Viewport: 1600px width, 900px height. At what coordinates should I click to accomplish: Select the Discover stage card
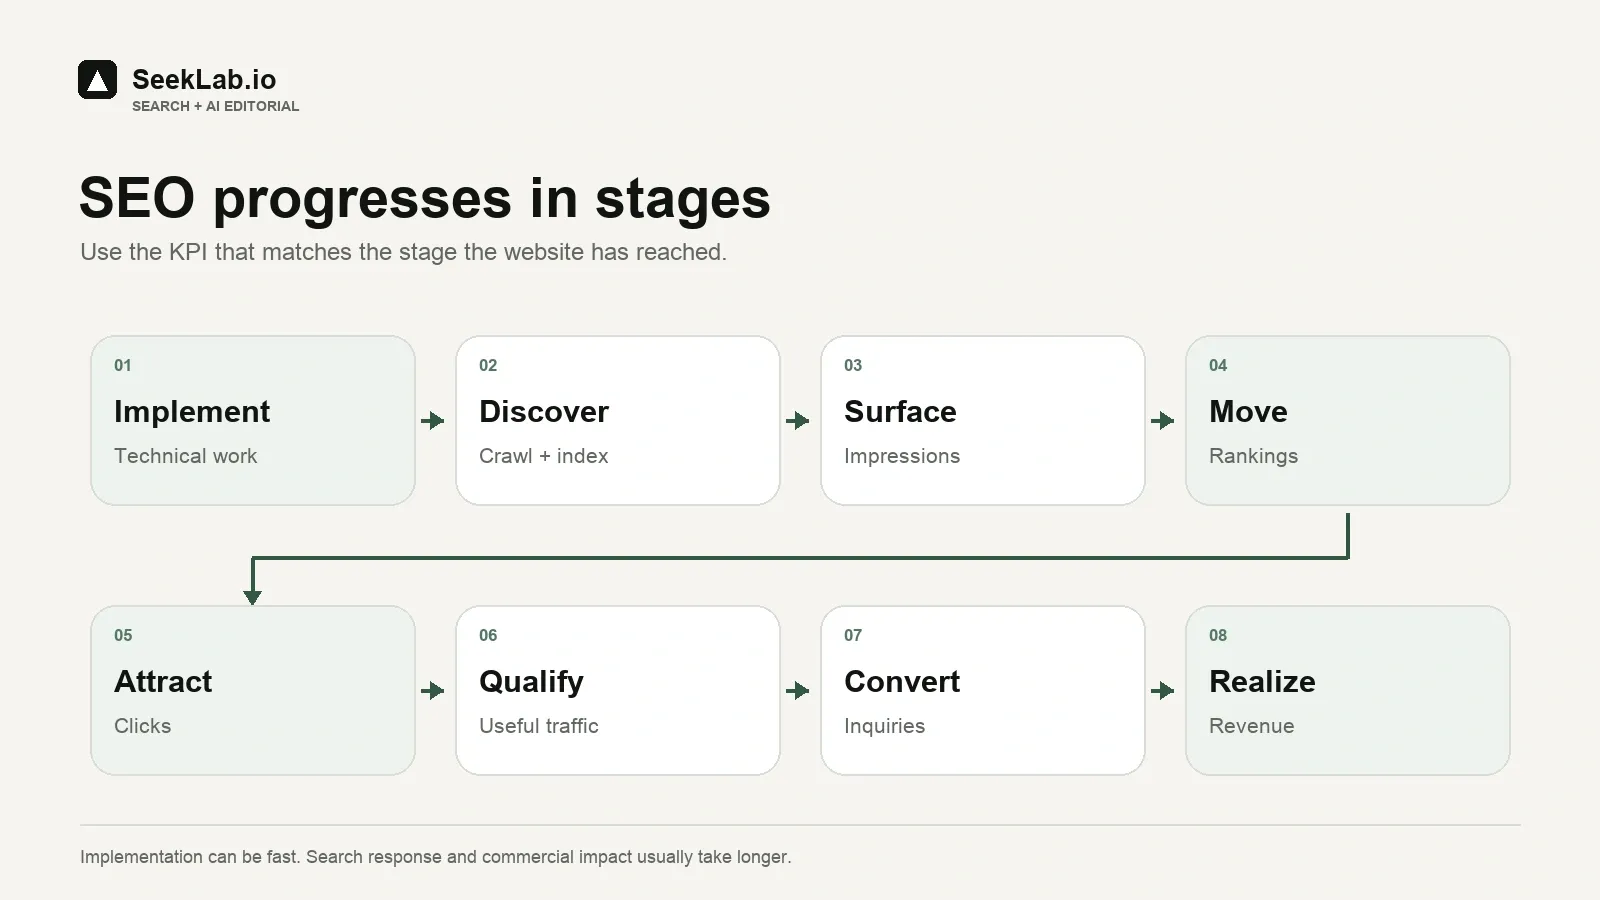tap(618, 421)
